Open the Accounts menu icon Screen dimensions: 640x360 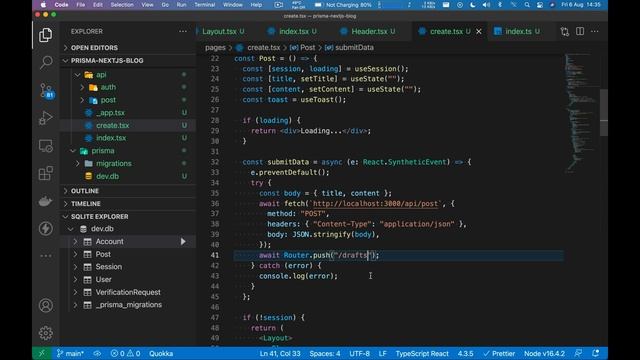click(46, 305)
